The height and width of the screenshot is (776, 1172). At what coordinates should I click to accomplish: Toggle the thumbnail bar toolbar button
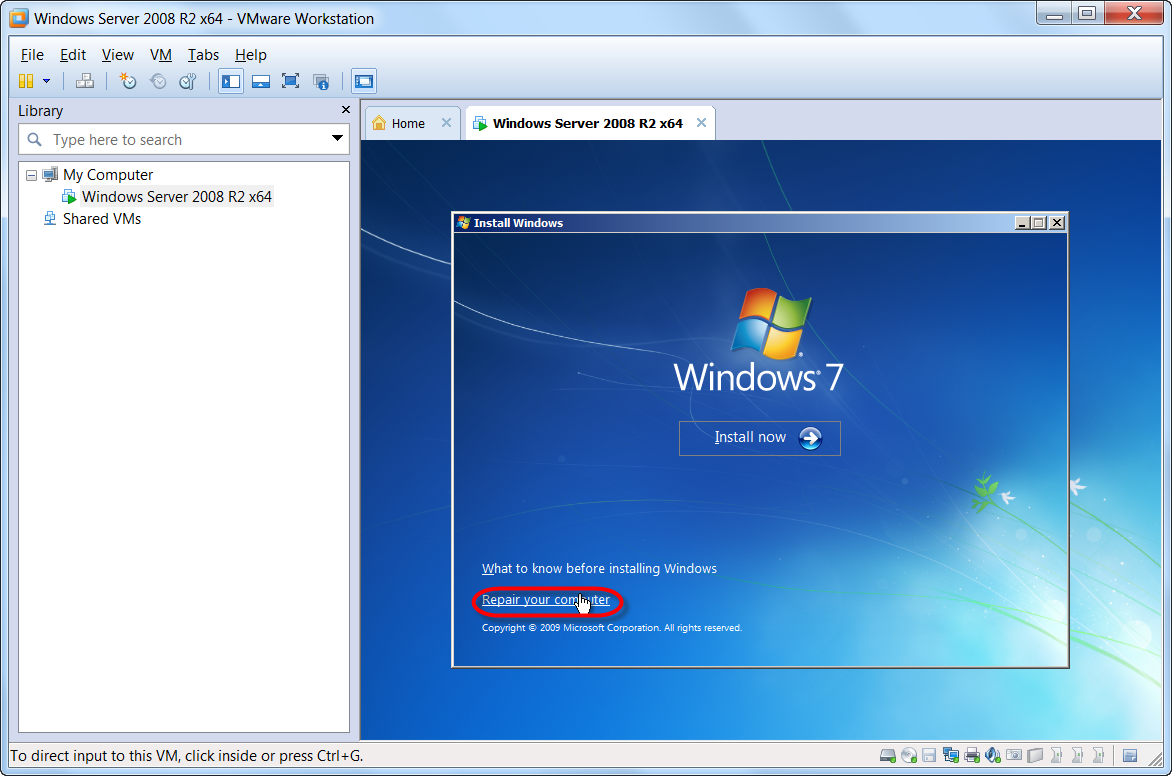coord(261,81)
